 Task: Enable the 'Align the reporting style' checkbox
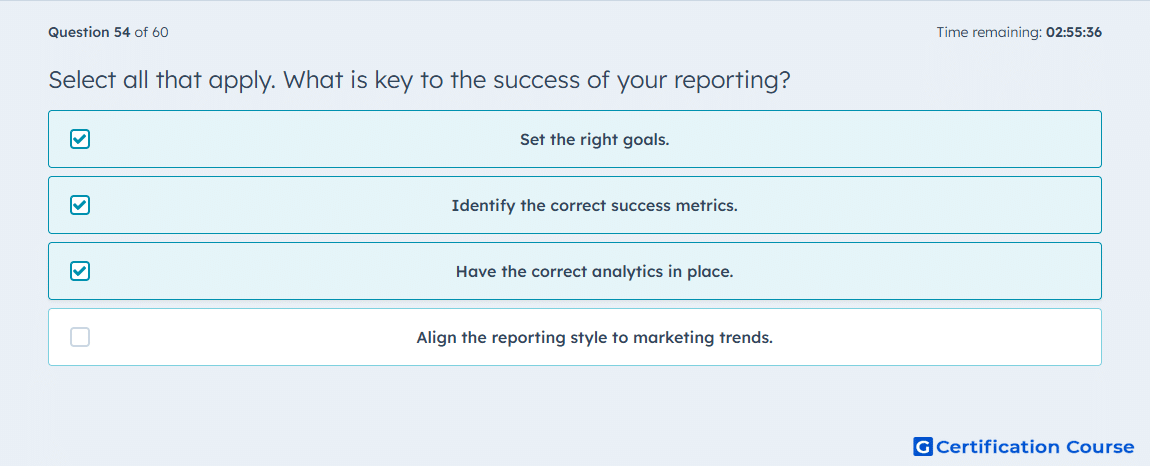[x=80, y=338]
